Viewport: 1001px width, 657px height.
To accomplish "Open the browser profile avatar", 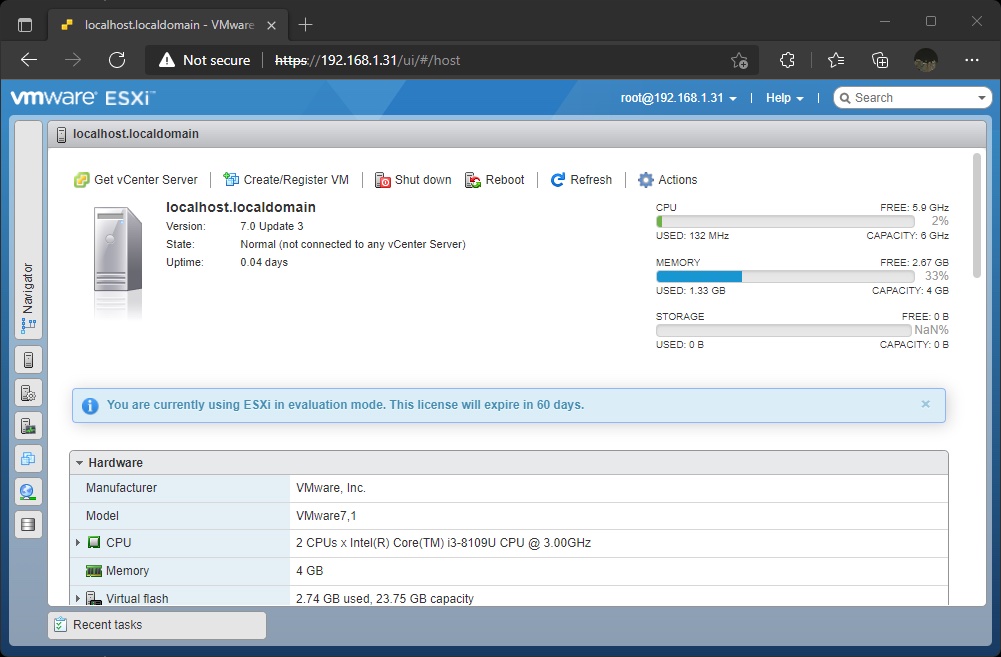I will (926, 60).
